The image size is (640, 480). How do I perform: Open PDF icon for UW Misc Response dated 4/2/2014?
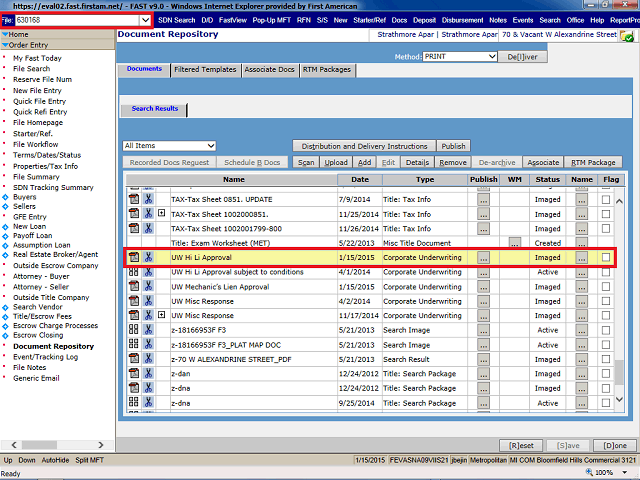click(134, 301)
